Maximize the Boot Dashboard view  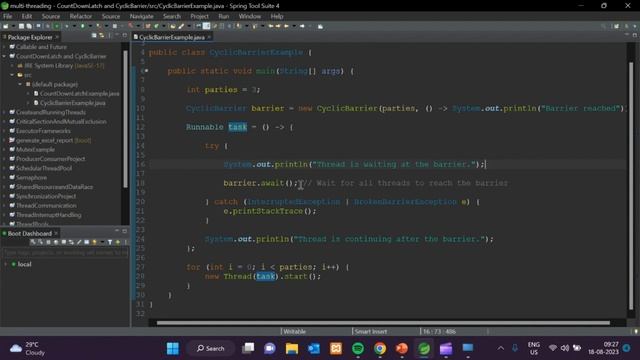[124, 231]
